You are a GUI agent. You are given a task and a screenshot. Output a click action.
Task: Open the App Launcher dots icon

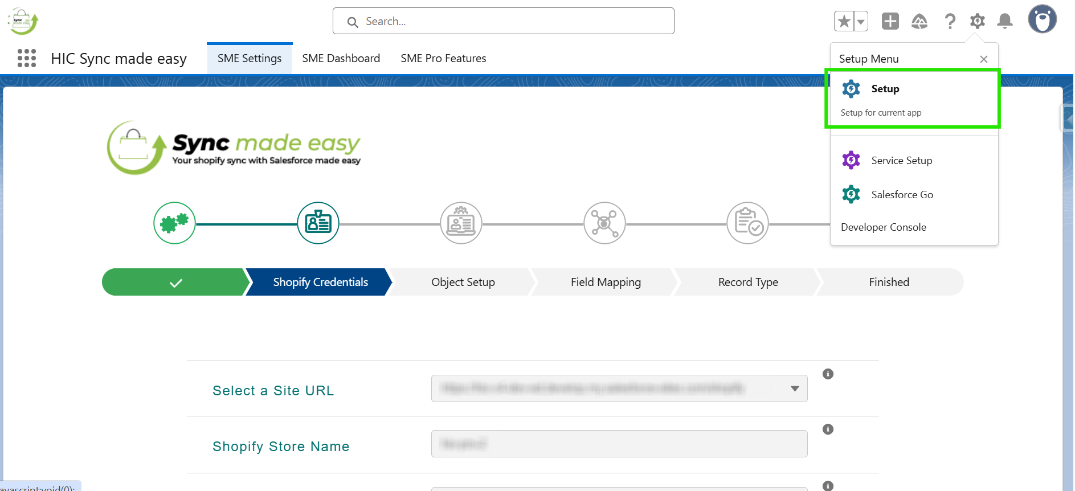27,58
